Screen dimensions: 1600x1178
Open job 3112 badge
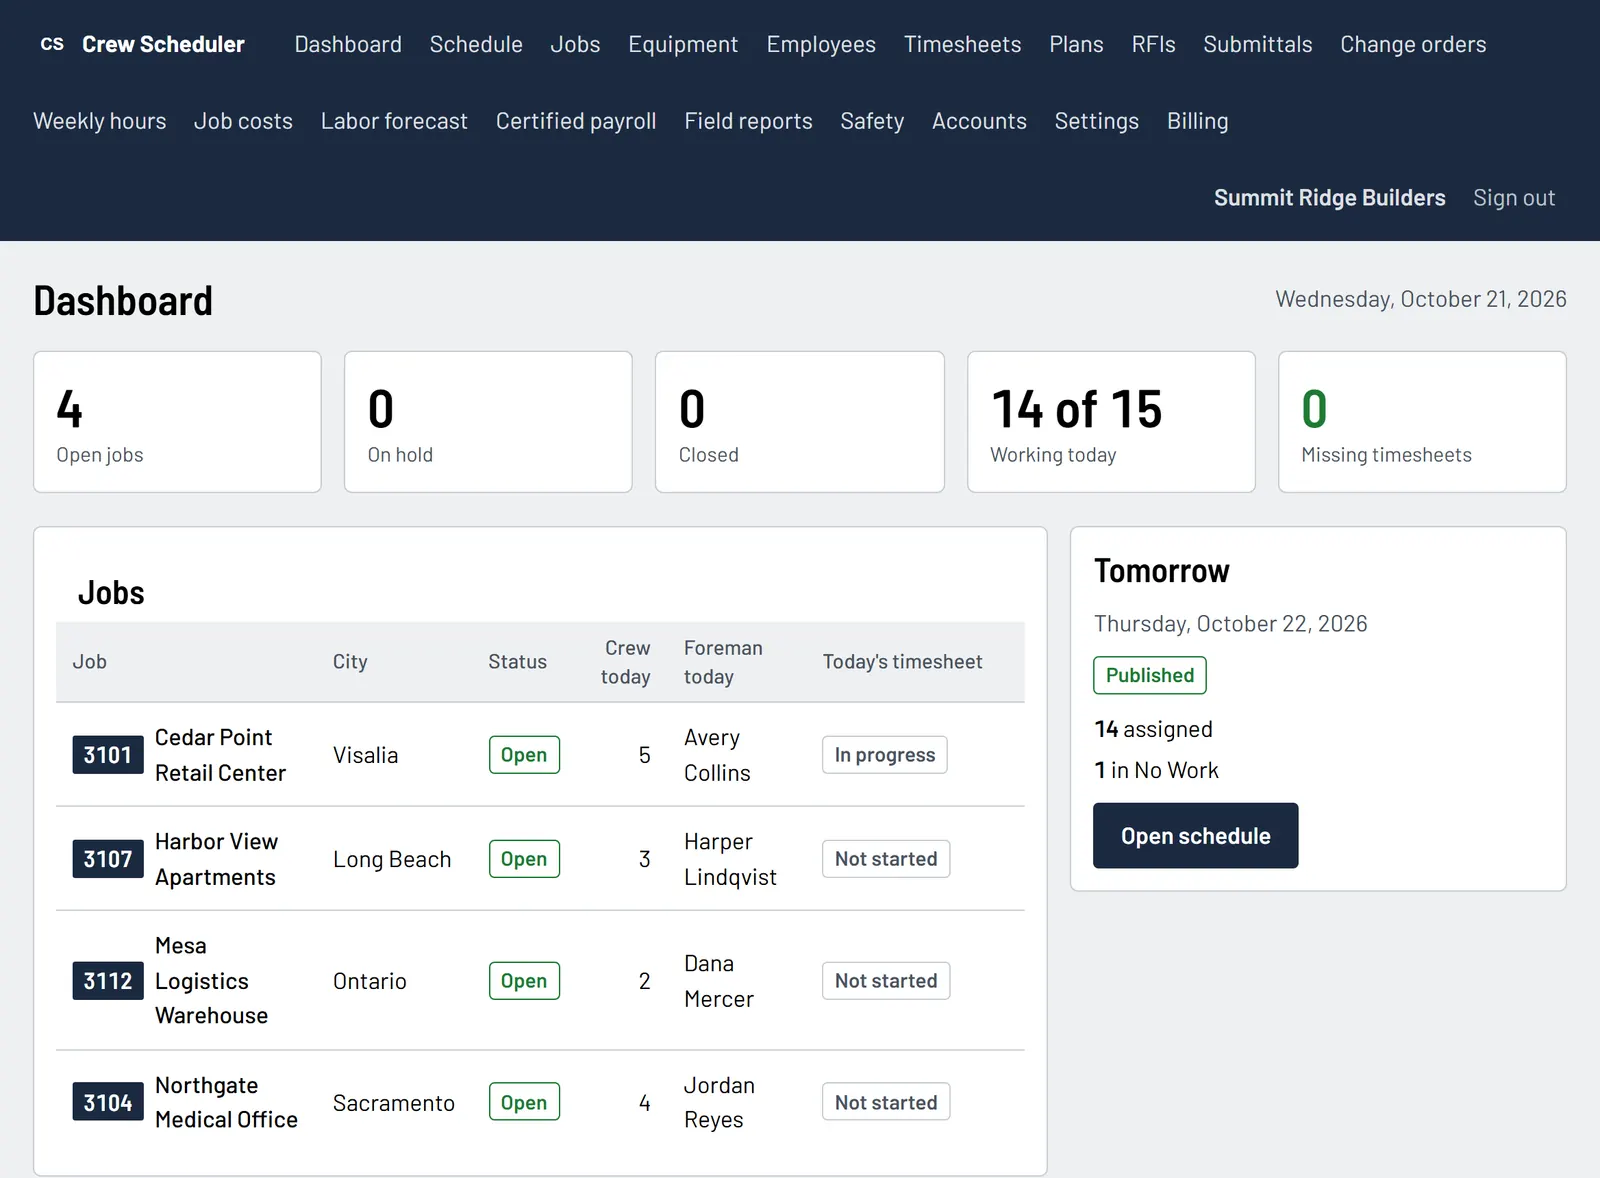coord(108,981)
